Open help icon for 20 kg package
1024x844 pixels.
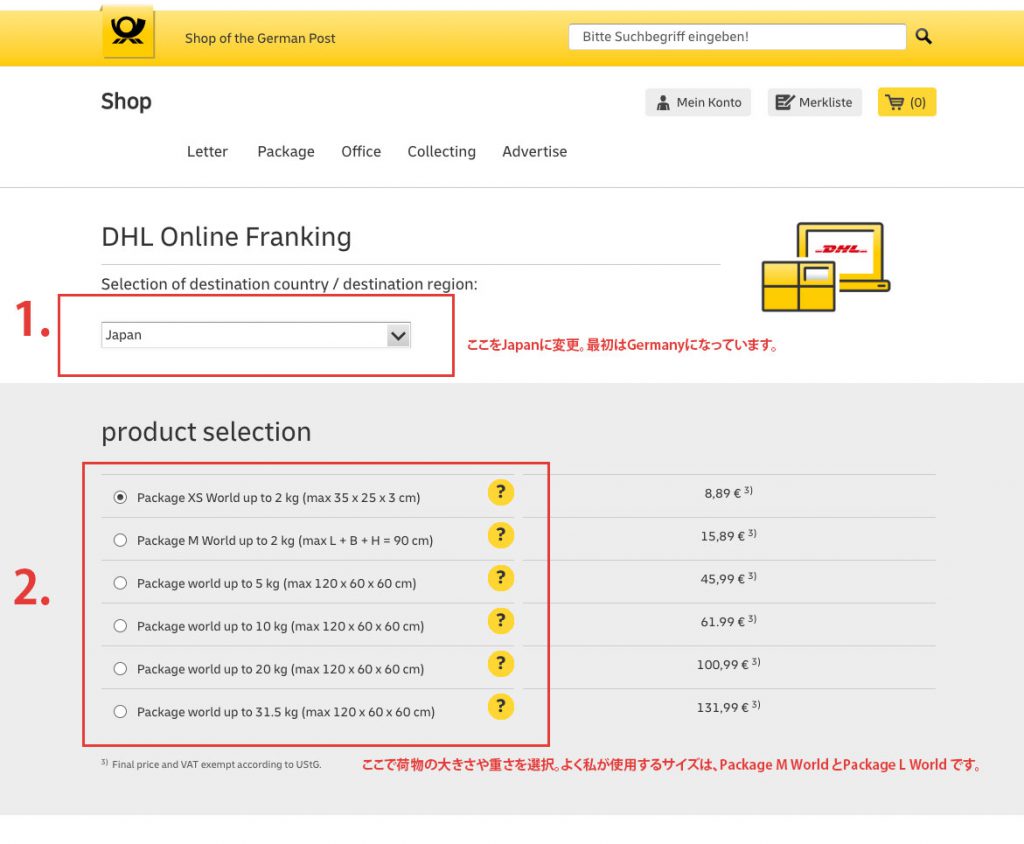tap(501, 664)
